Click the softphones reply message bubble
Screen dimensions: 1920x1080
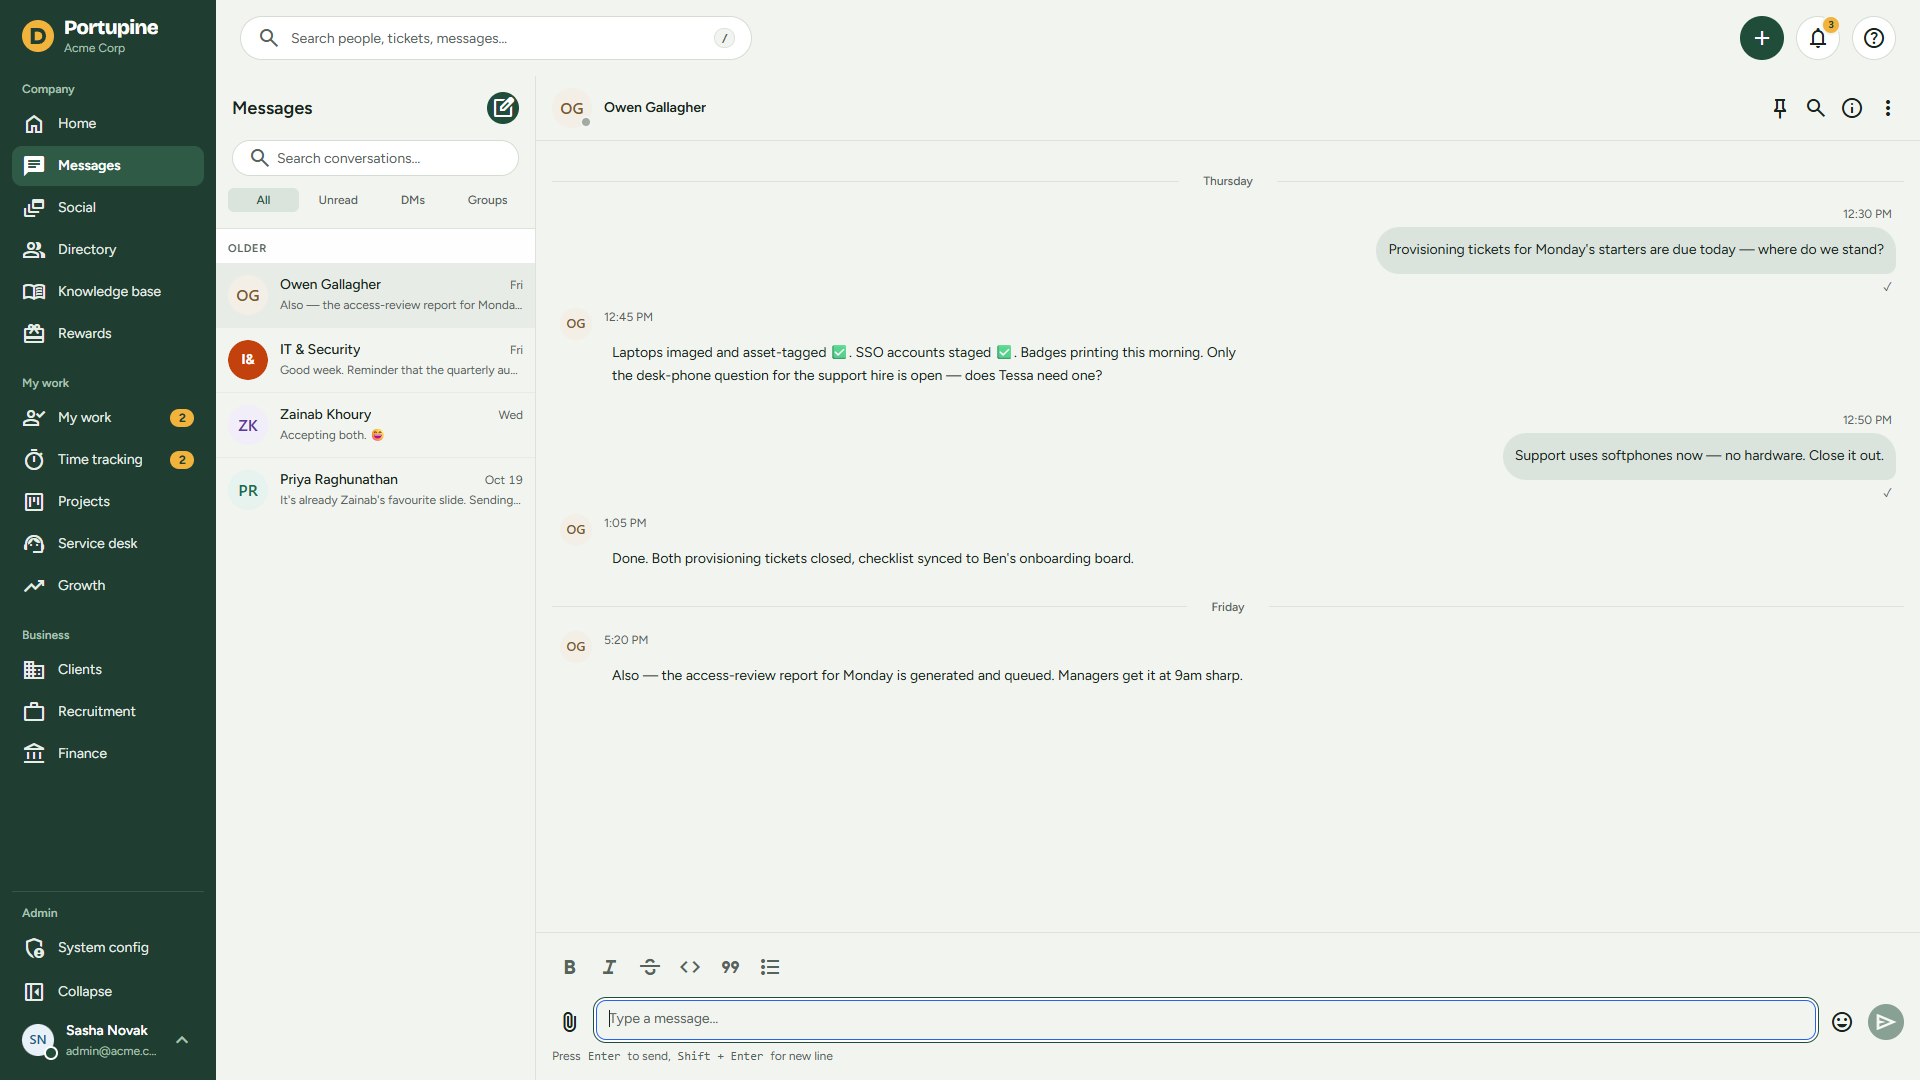(1698, 456)
